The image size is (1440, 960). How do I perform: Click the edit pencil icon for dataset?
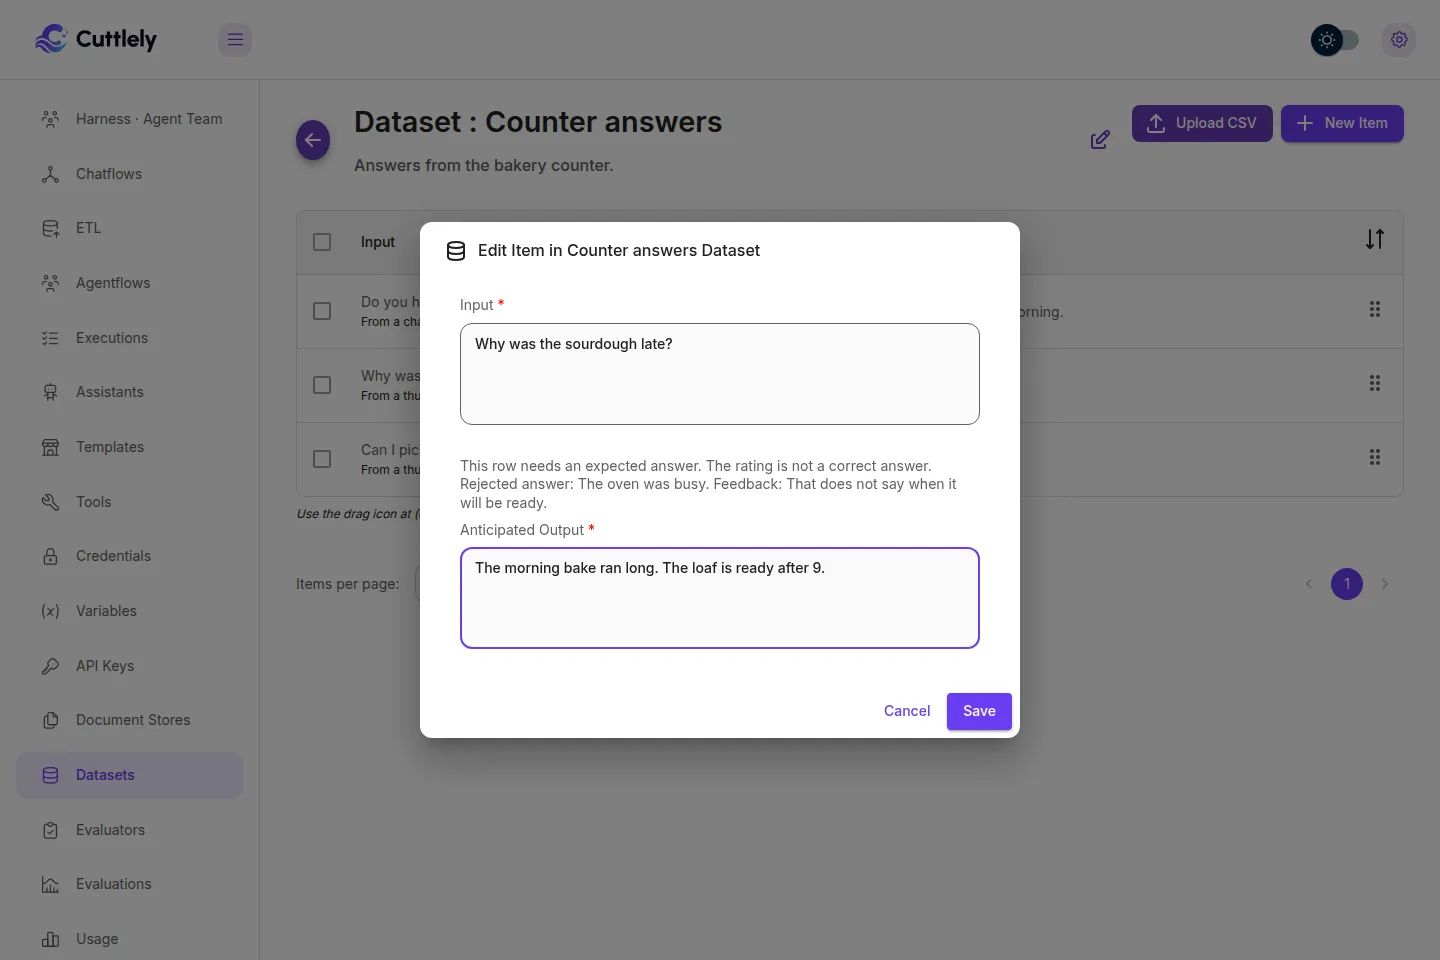(x=1100, y=140)
